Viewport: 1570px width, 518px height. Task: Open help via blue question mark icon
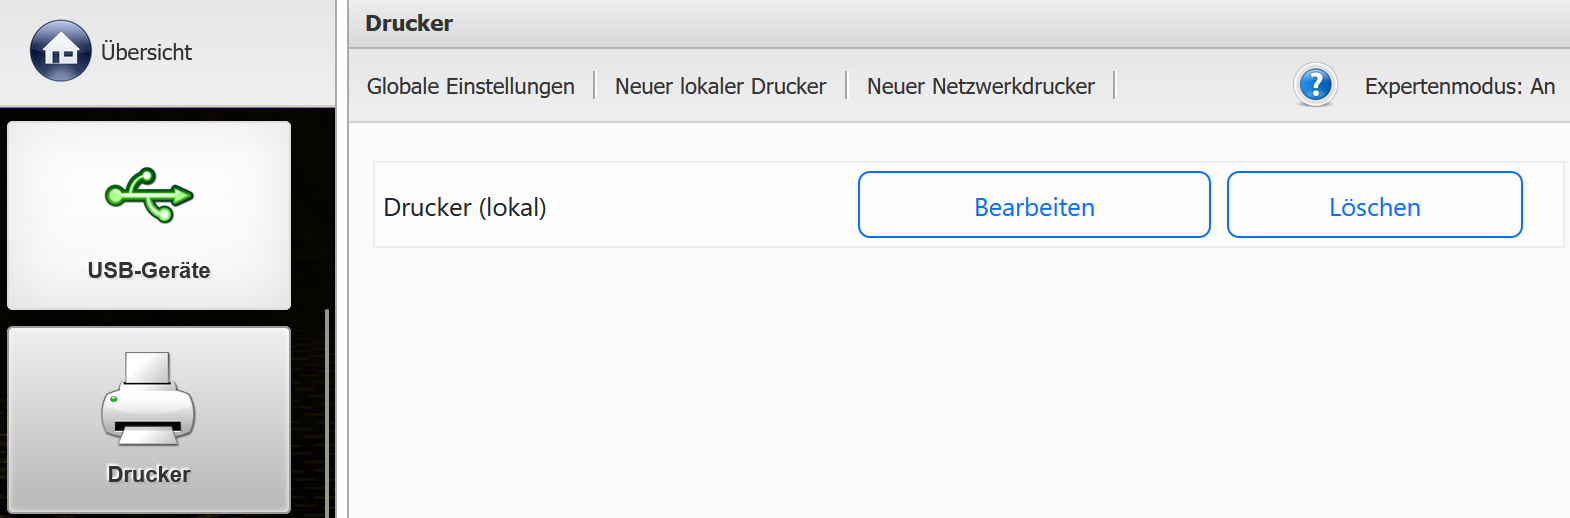[1315, 85]
